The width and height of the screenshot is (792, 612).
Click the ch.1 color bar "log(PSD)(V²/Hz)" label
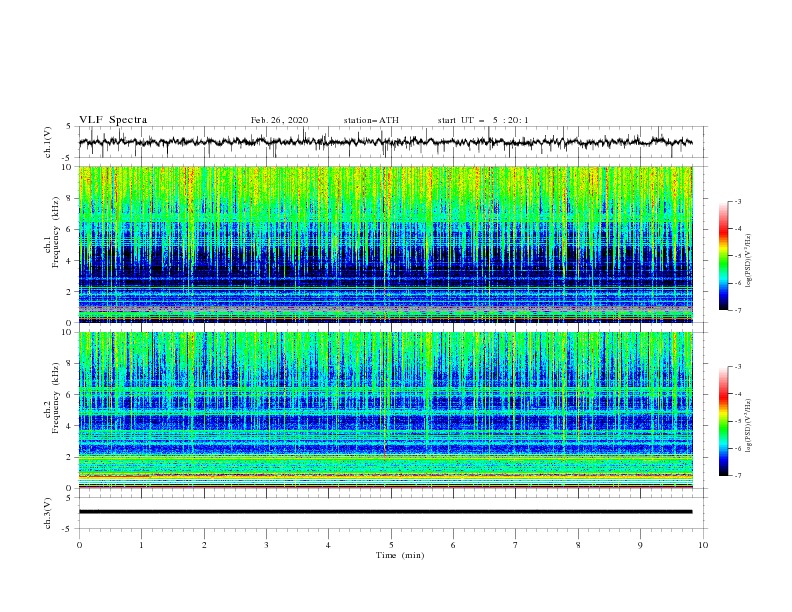(749, 261)
